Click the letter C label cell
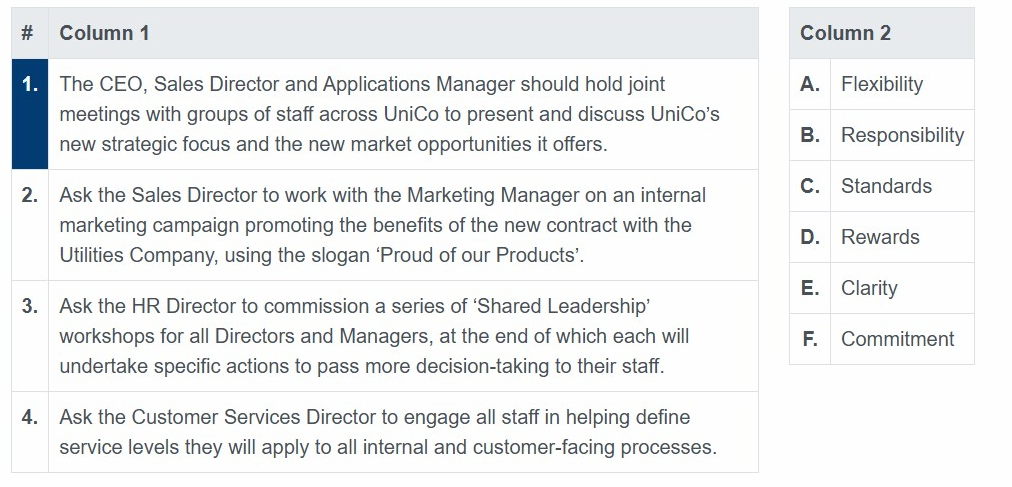This screenshot has width=1012, height=487. (810, 186)
